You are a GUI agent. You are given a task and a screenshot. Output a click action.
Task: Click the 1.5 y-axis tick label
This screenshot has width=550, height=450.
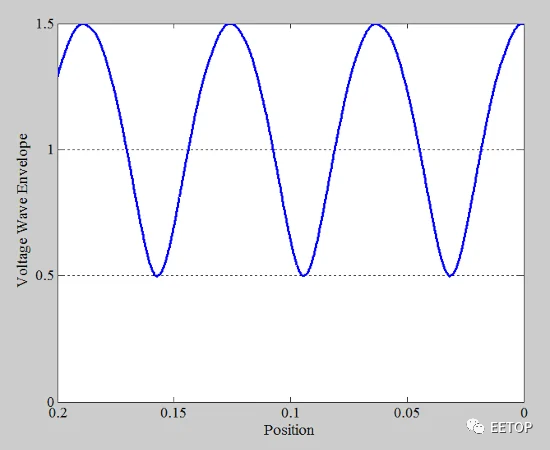(45, 24)
